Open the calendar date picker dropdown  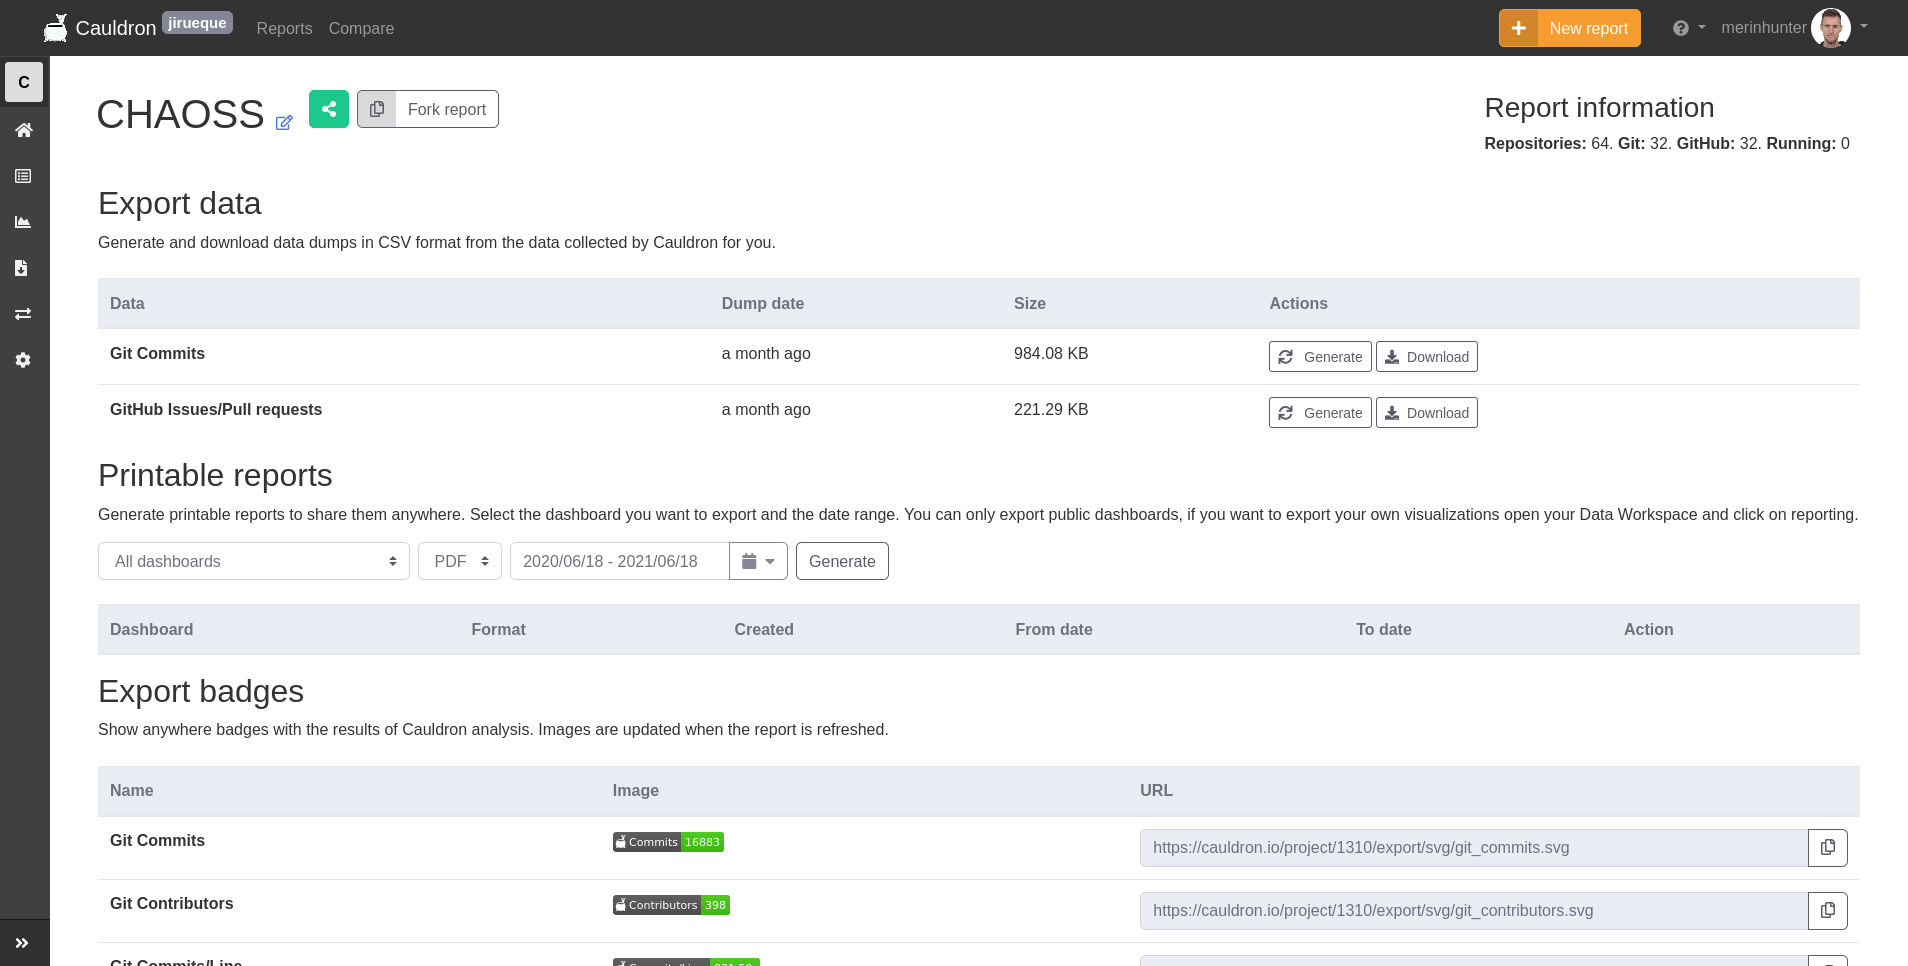(759, 561)
